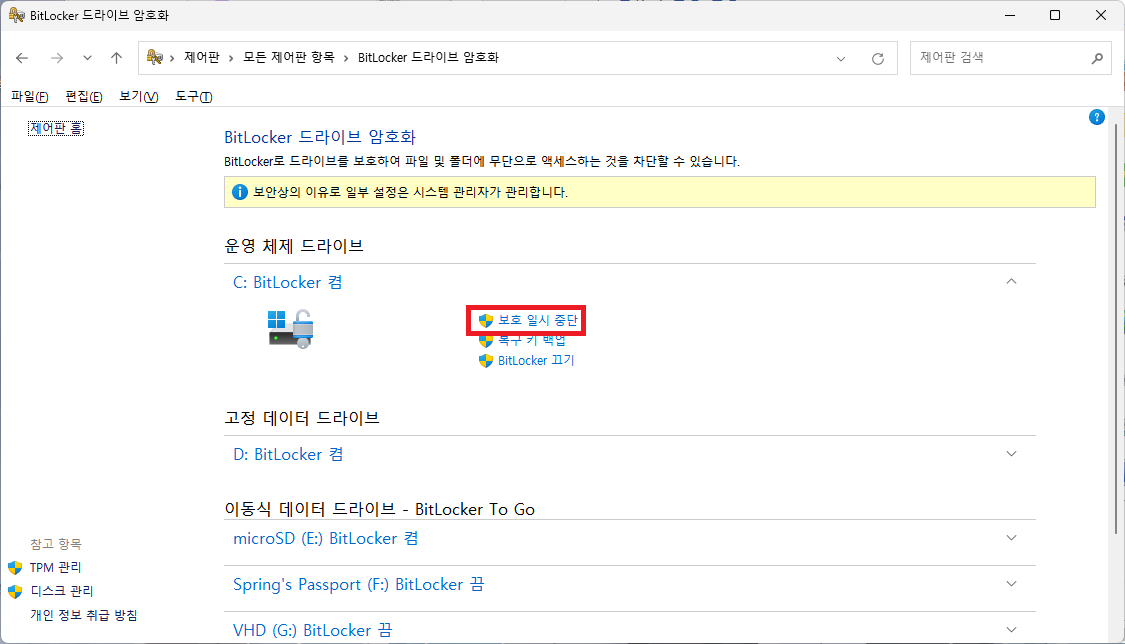
Task: Open the 보기(V) menu
Action: [x=138, y=96]
